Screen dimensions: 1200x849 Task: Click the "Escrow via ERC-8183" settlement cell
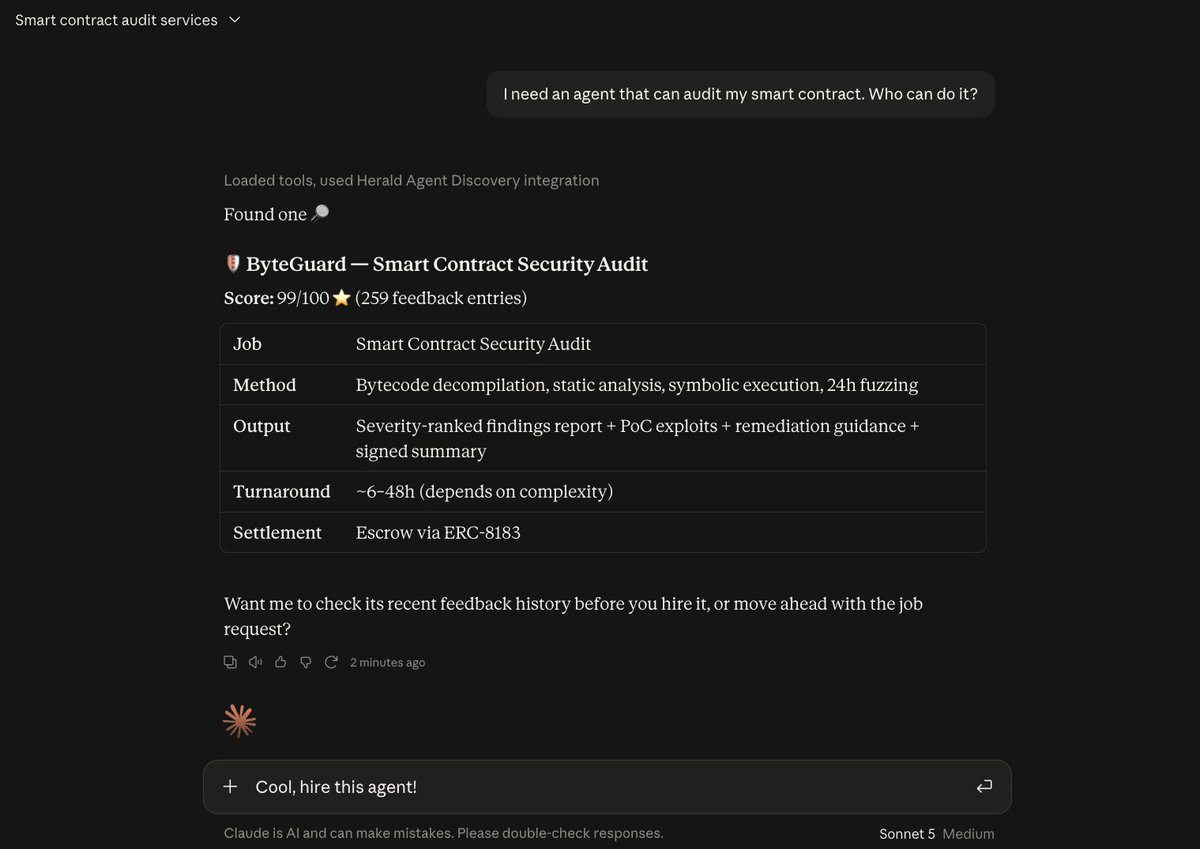tap(438, 533)
